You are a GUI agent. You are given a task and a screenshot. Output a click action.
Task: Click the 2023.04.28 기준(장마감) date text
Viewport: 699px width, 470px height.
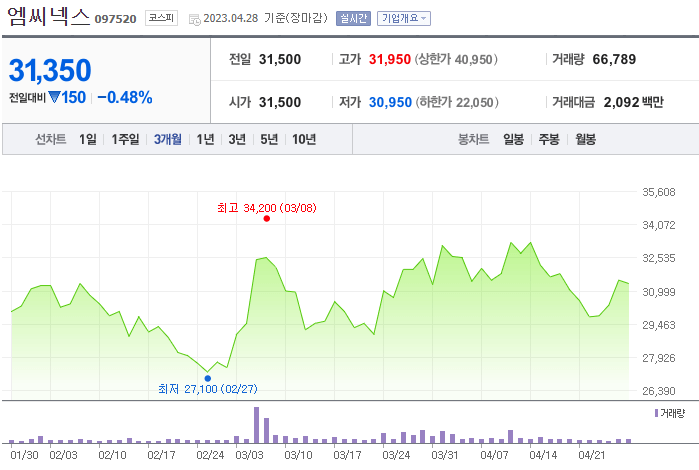coord(265,18)
